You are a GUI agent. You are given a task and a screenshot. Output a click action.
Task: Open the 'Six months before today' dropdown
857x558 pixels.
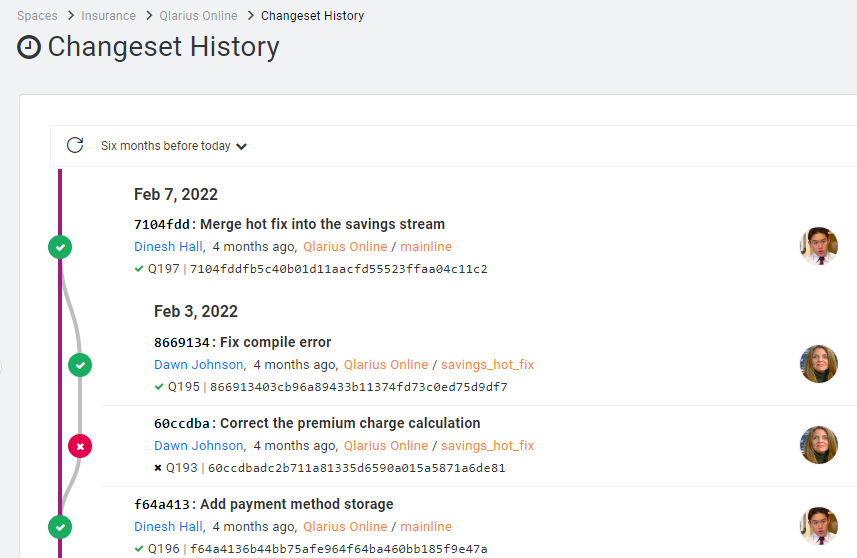tap(173, 146)
